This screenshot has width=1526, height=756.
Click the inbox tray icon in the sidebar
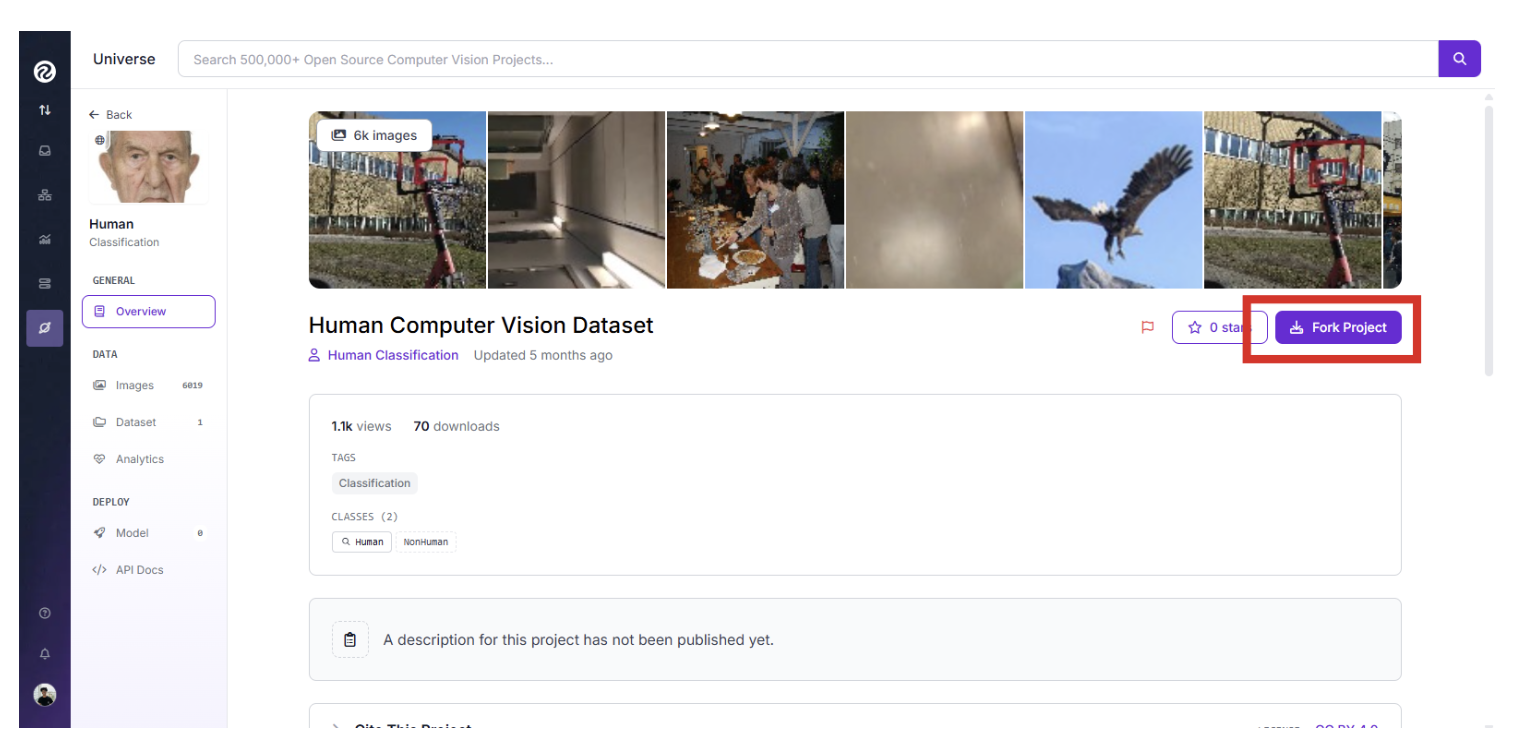[x=44, y=152]
